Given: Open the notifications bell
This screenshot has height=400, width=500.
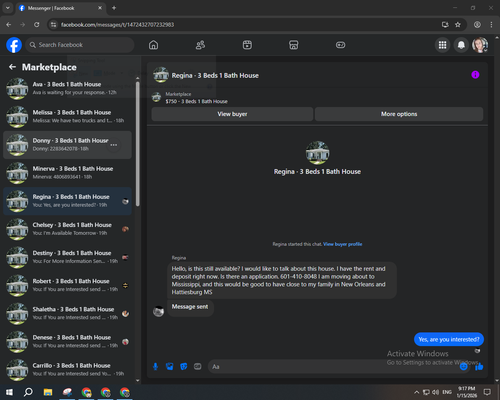Looking at the screenshot, I should [461, 45].
